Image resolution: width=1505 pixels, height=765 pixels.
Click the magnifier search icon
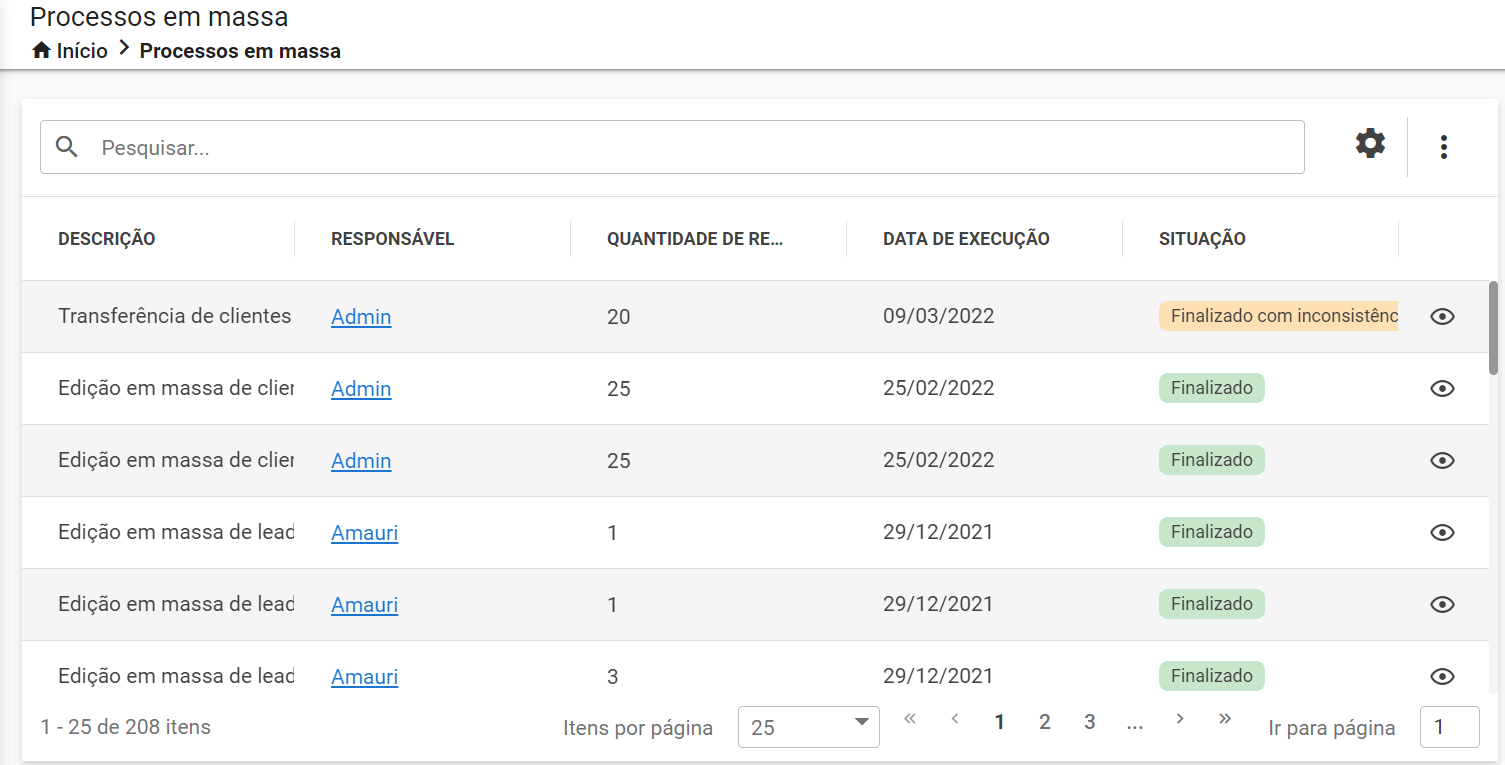[x=67, y=147]
